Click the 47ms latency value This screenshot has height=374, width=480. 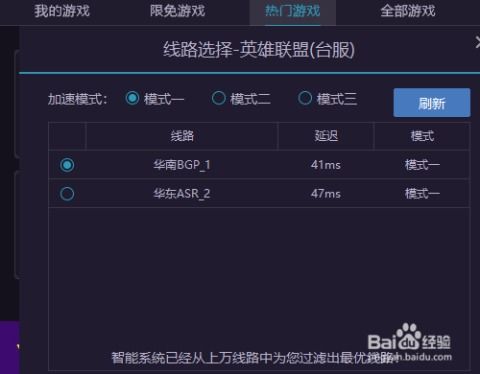pos(326,194)
